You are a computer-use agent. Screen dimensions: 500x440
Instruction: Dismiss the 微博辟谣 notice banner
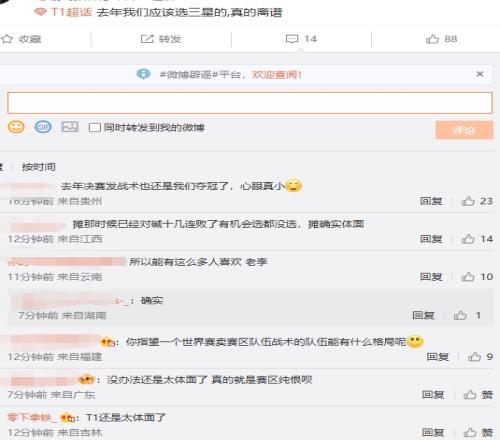pyautogui.click(x=480, y=74)
